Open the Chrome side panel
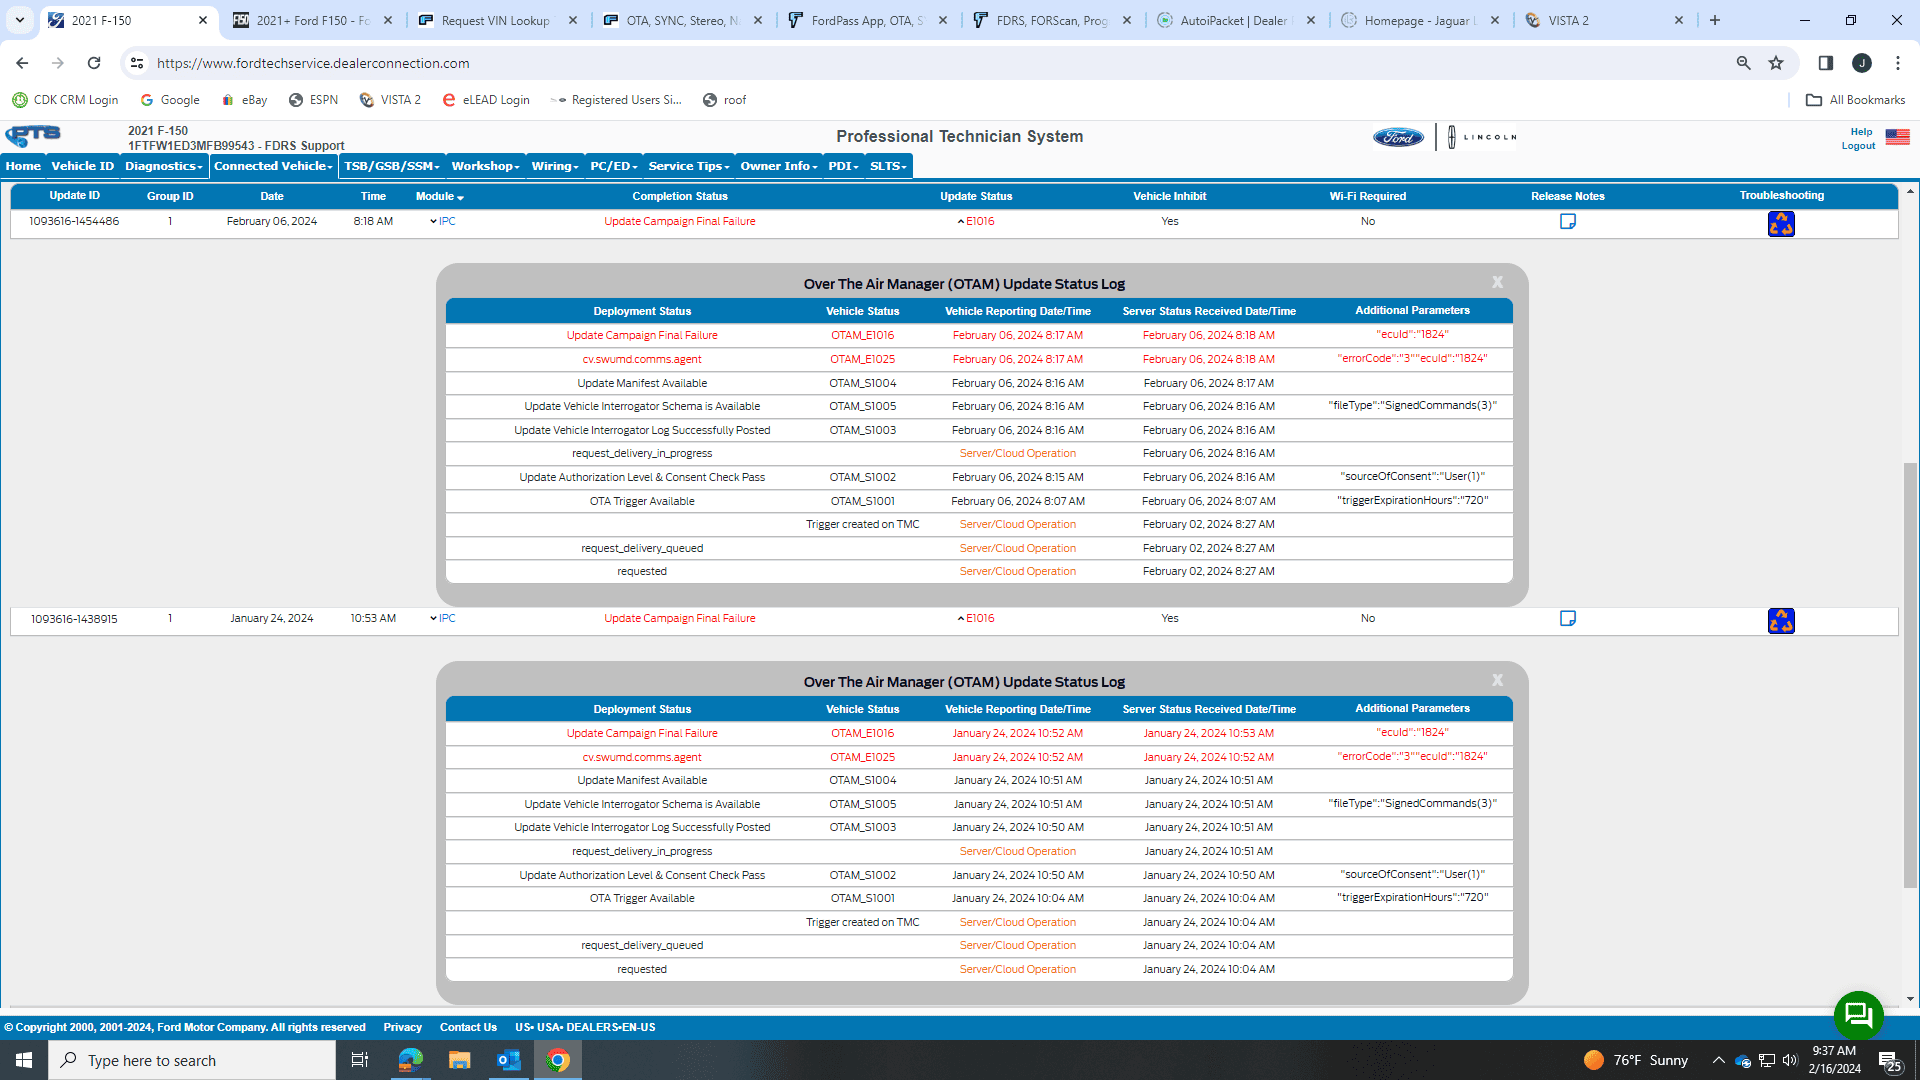 1825,63
